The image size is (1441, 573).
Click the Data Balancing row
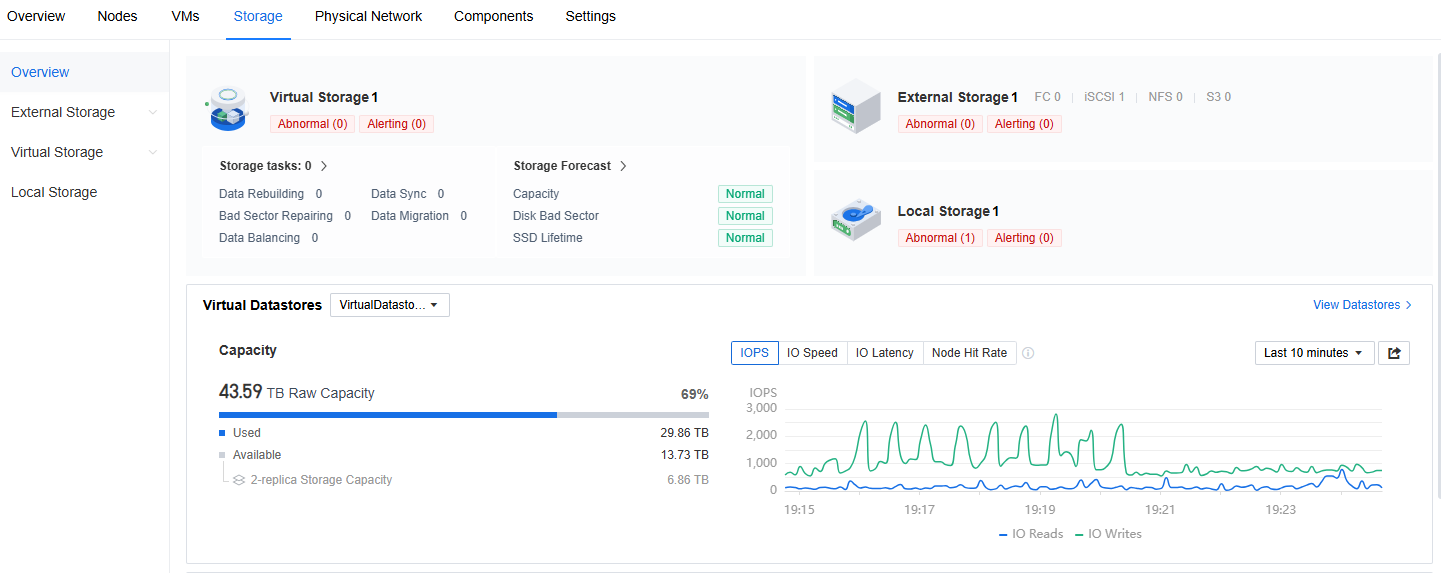(x=269, y=238)
